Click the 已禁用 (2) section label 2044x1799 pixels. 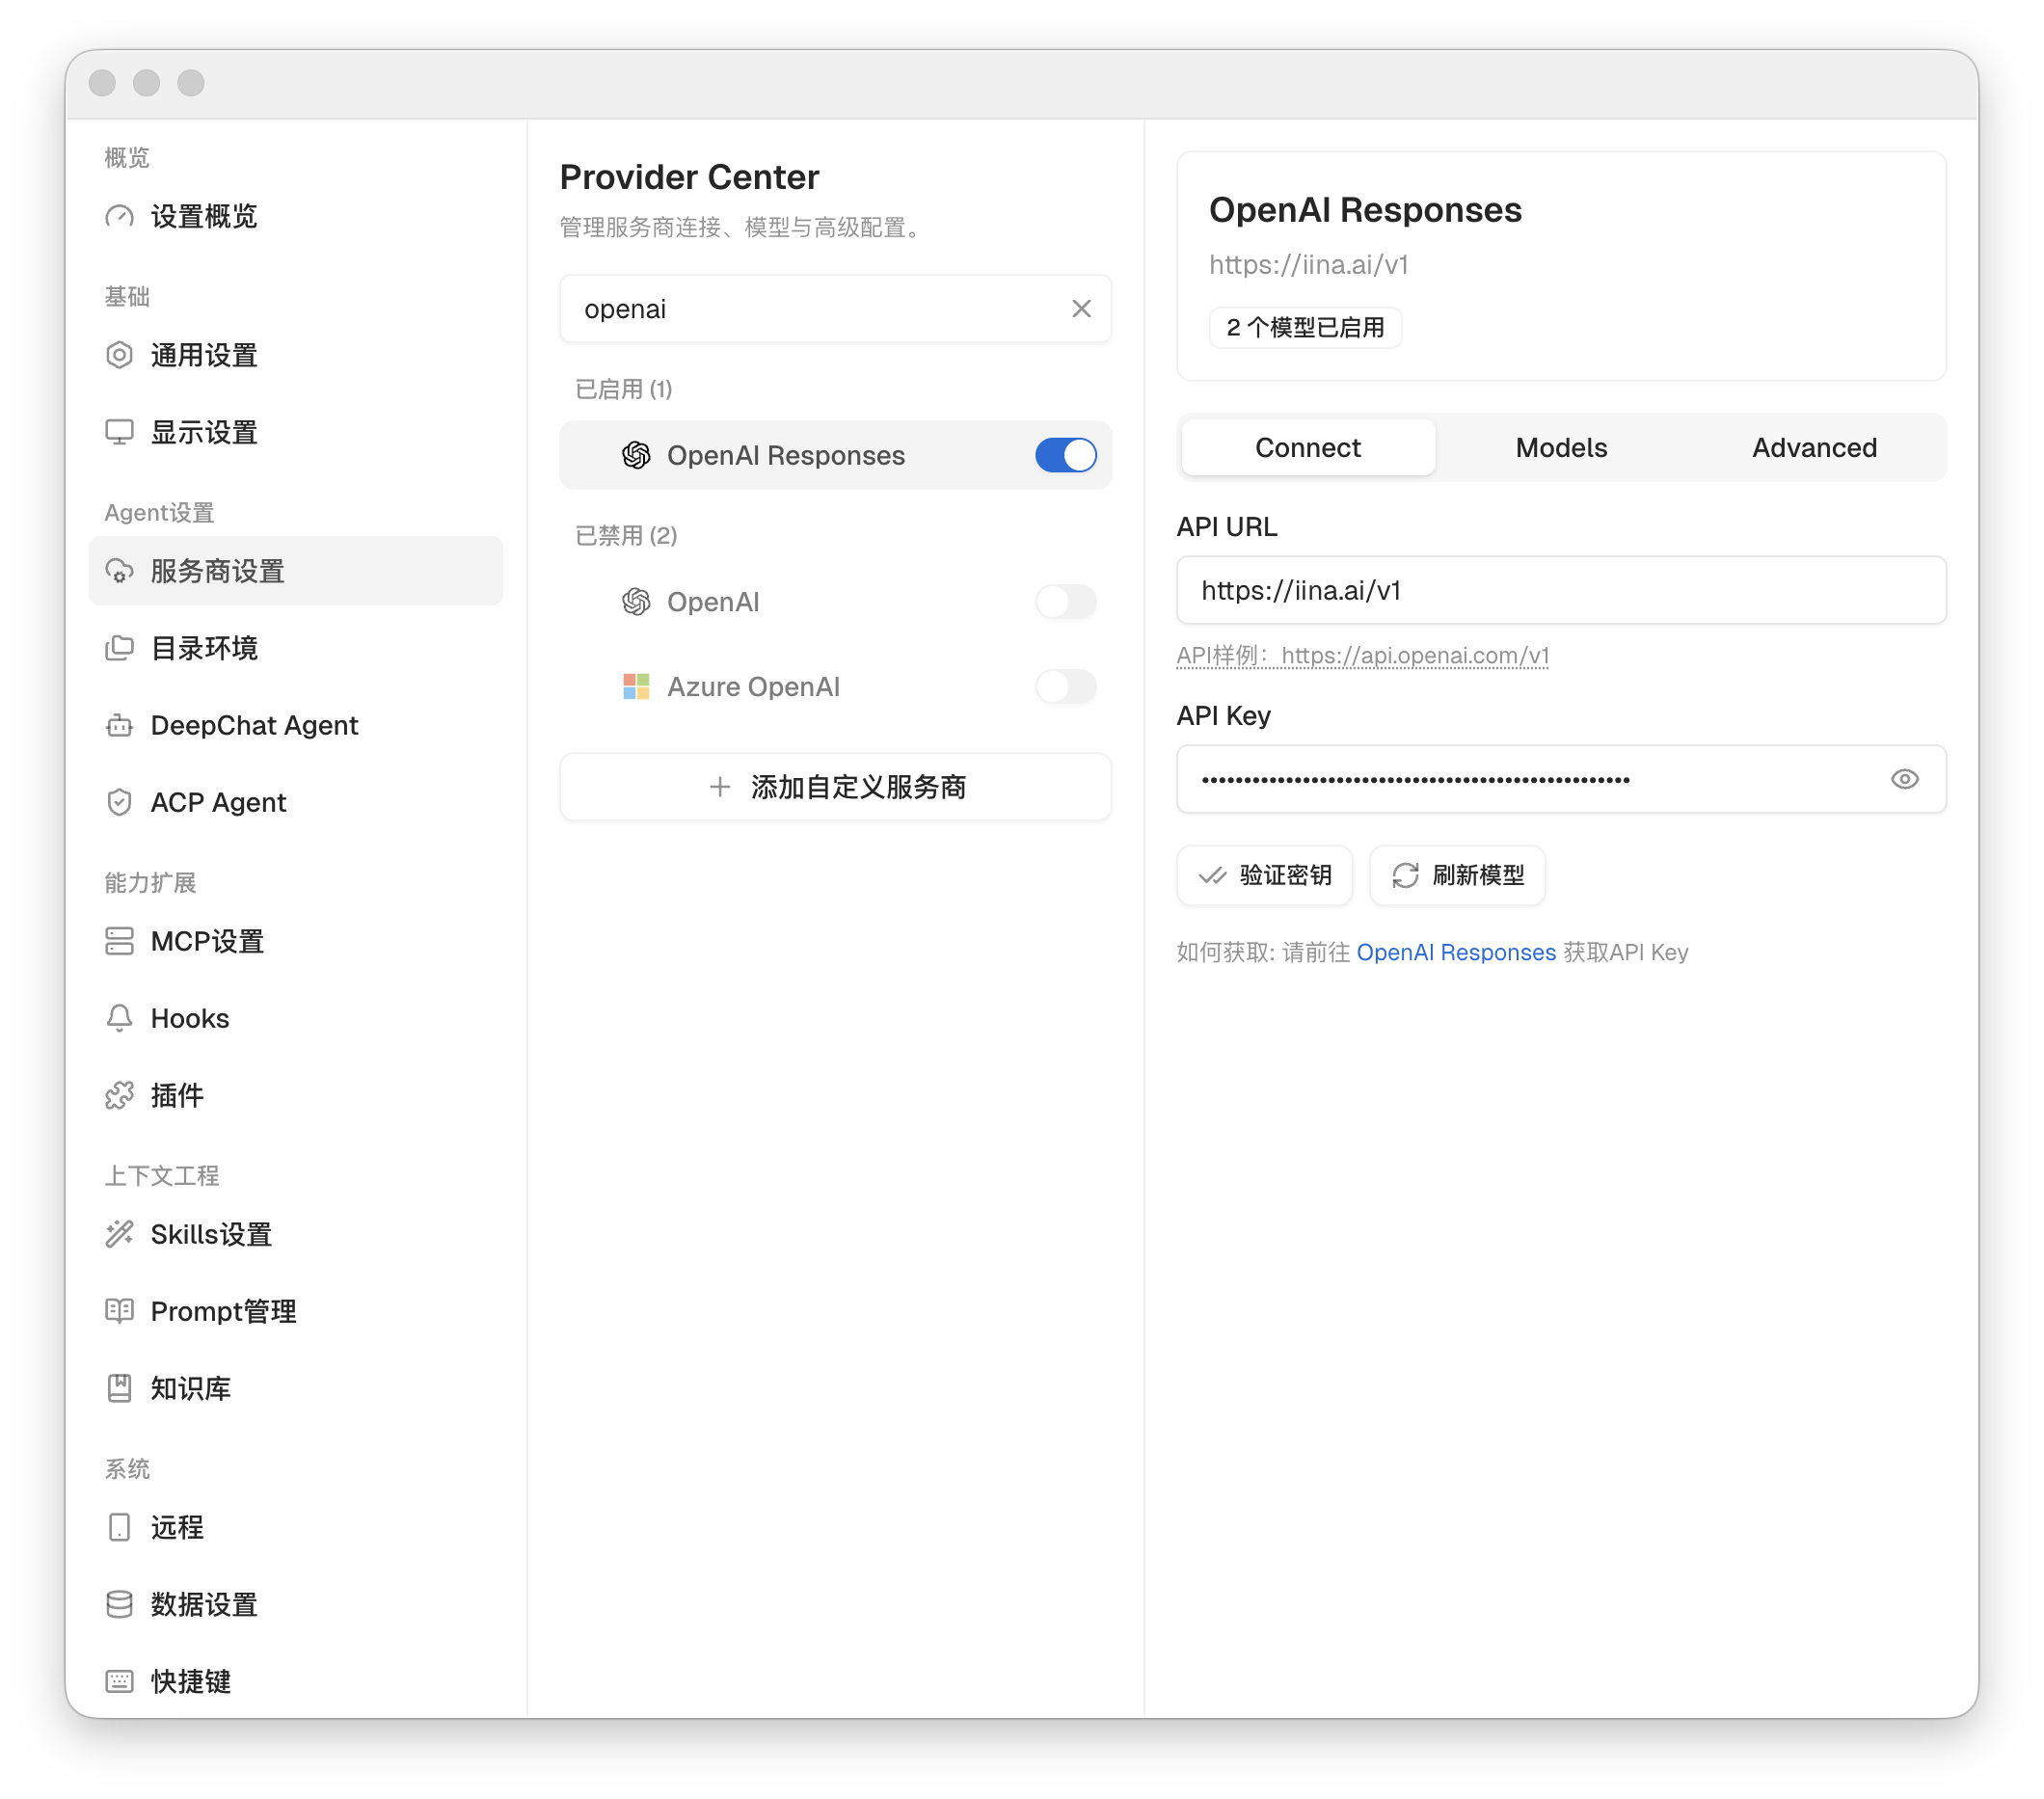coord(626,535)
